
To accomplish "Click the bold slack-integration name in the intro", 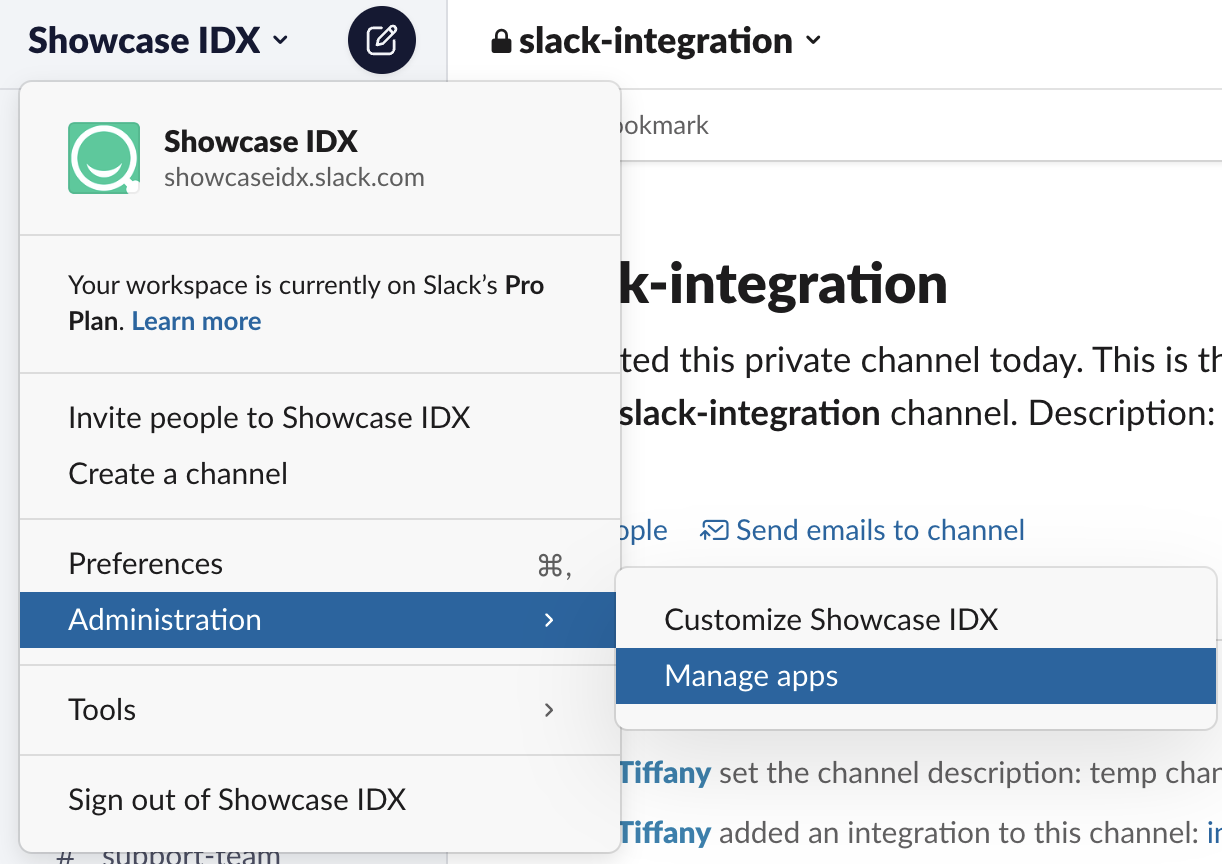I will [x=750, y=412].
